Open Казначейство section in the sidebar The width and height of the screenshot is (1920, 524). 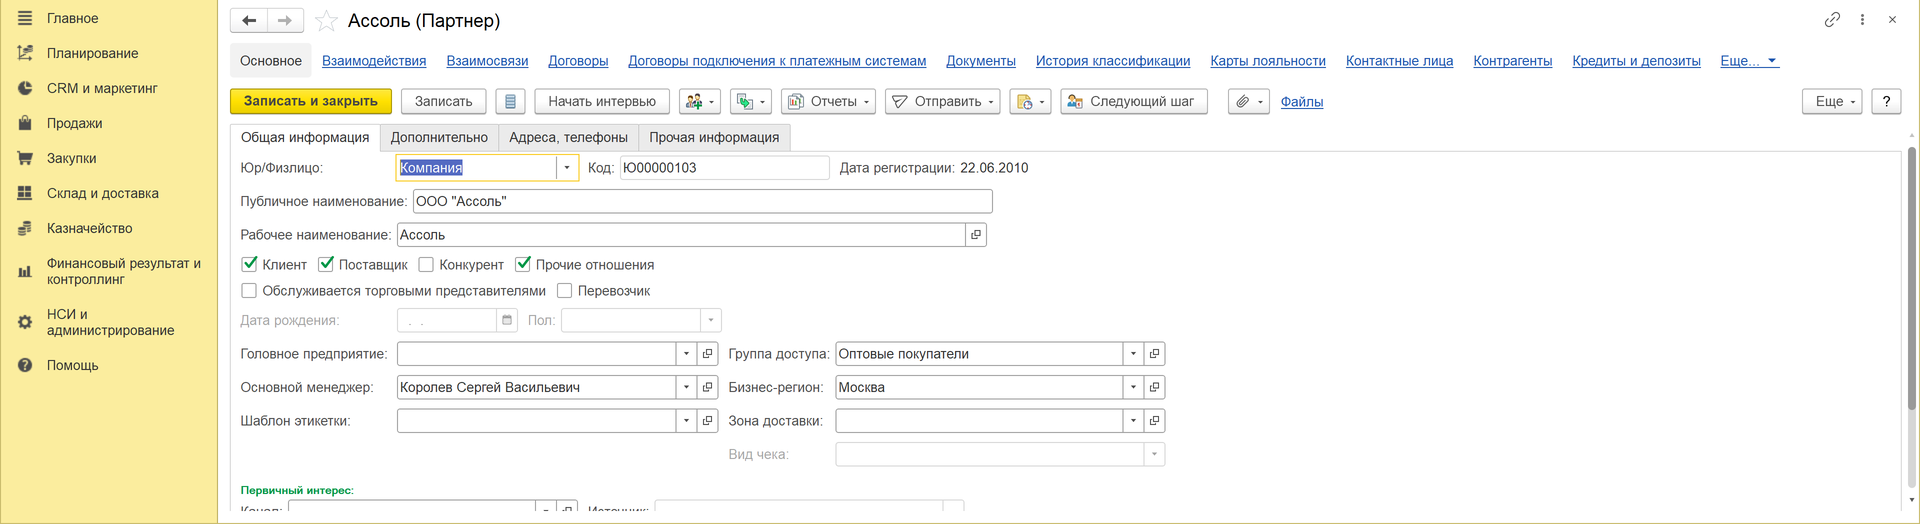[89, 228]
